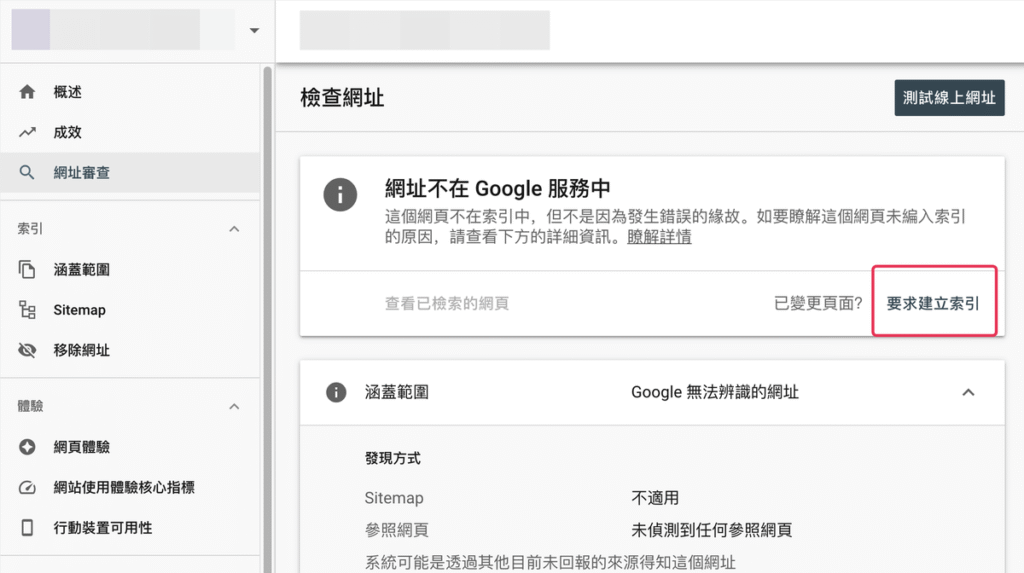The height and width of the screenshot is (573, 1024).
Task: Click the 測試線上網址 button
Action: [949, 98]
